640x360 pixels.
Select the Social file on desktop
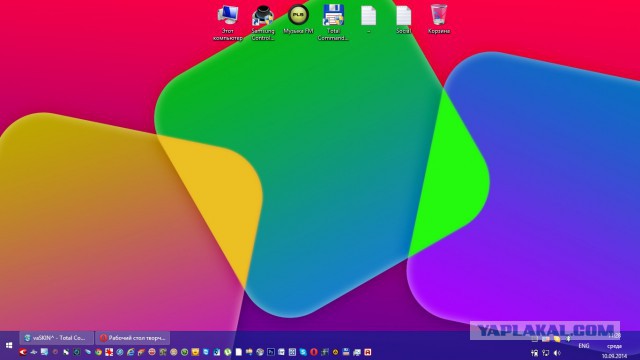[x=404, y=19]
